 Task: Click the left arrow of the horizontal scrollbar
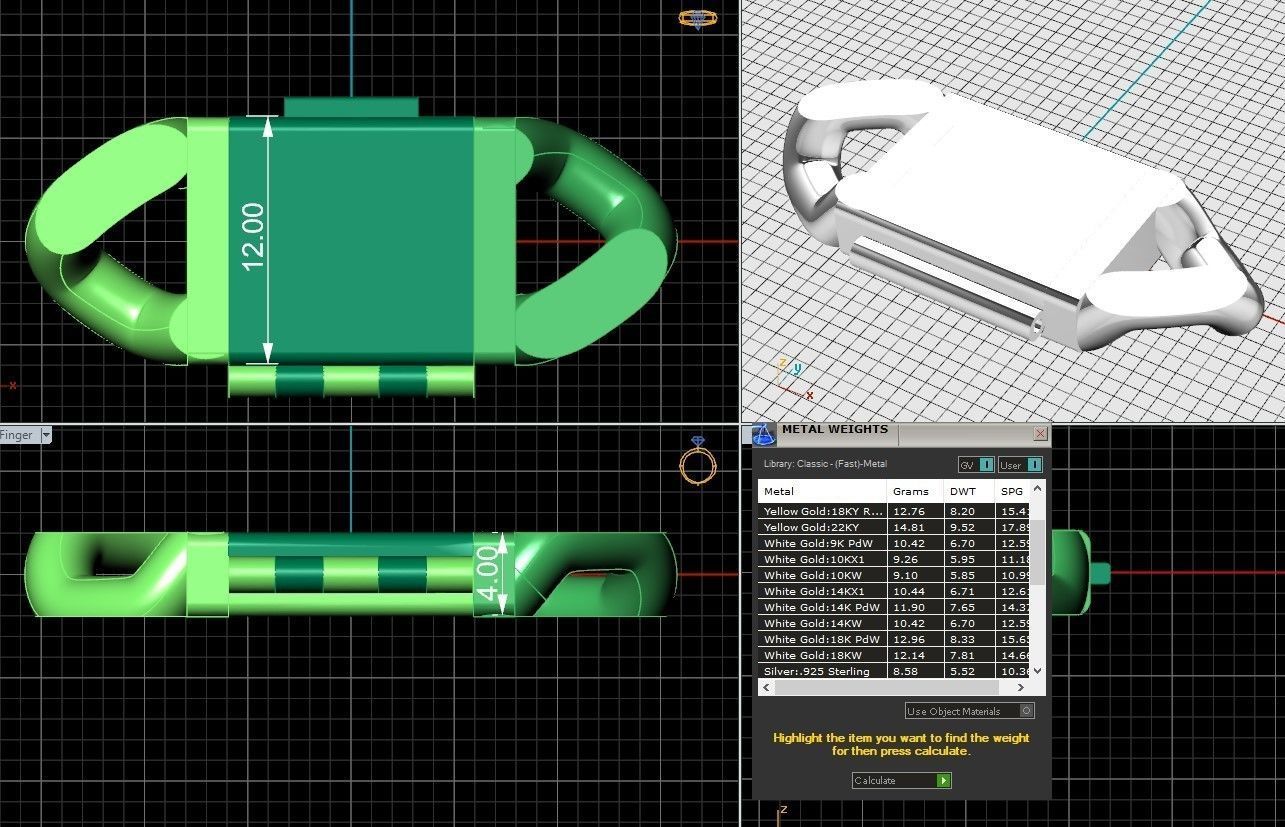tap(767, 687)
